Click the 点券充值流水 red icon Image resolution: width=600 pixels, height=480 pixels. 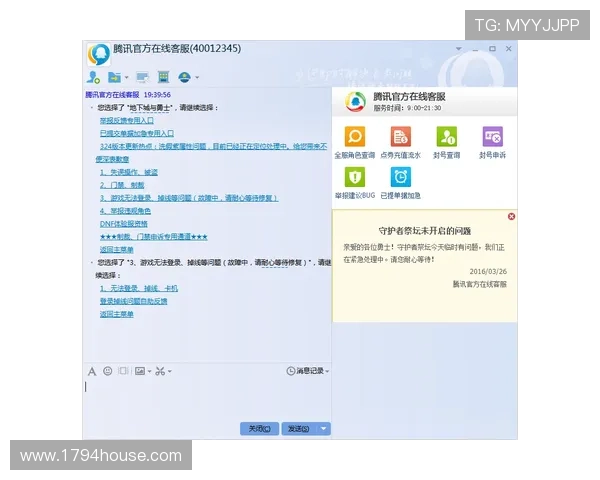coord(401,136)
